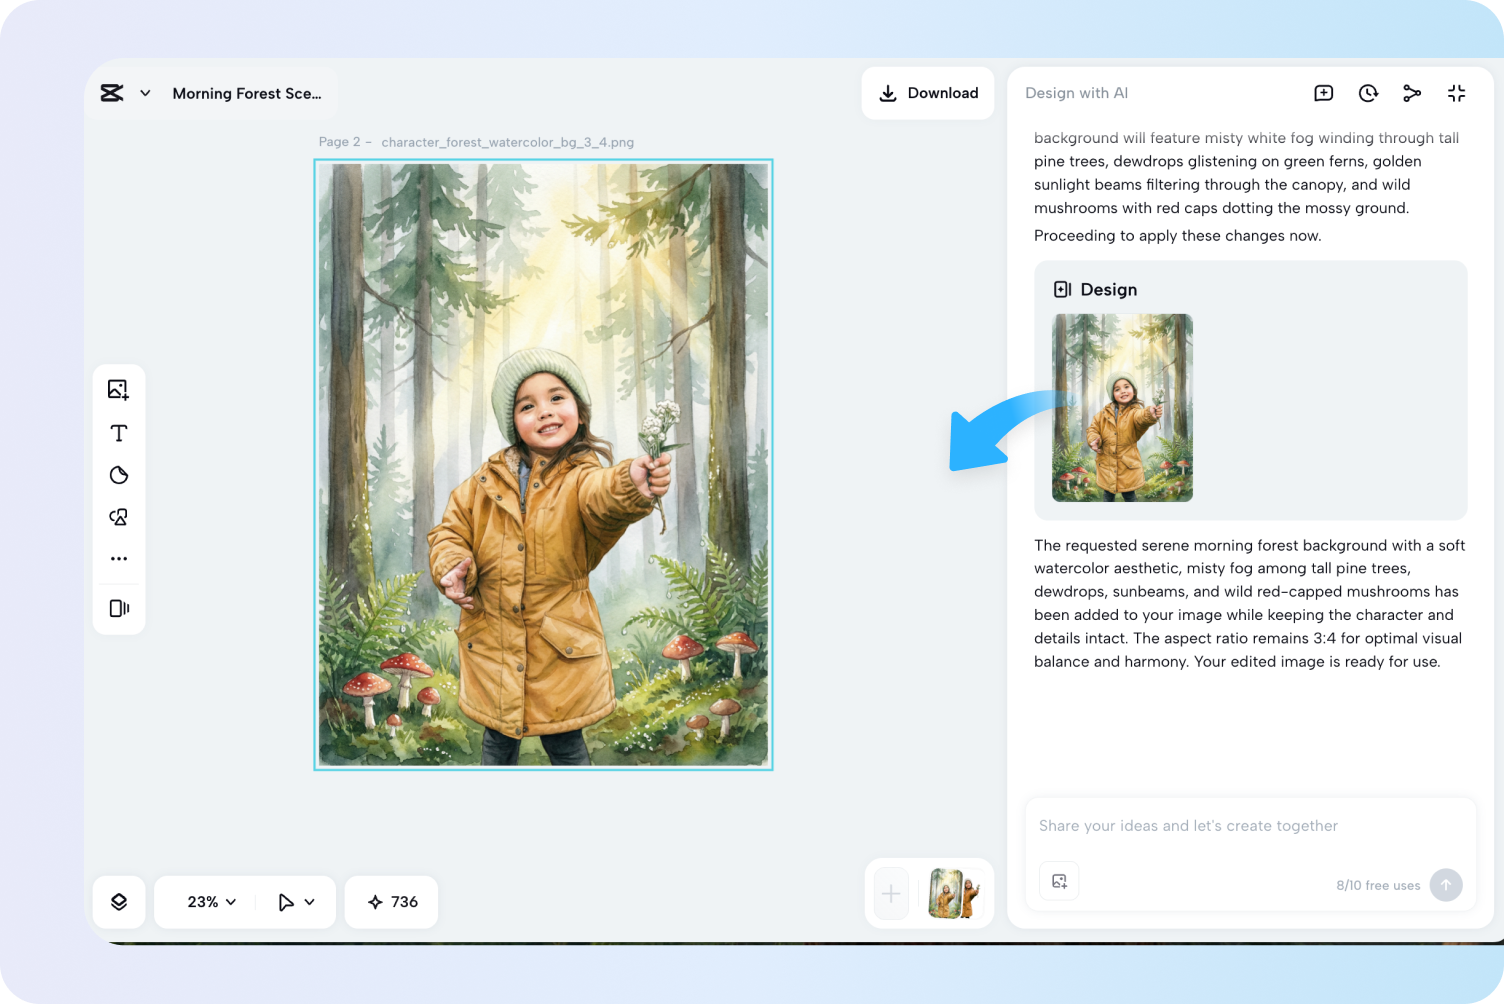Open the Design result thumbnail in chat

tap(1122, 408)
